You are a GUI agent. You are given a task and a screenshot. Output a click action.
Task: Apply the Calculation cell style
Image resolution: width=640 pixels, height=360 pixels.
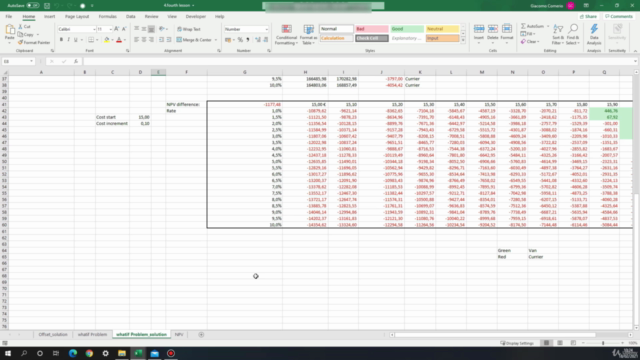(336, 38)
